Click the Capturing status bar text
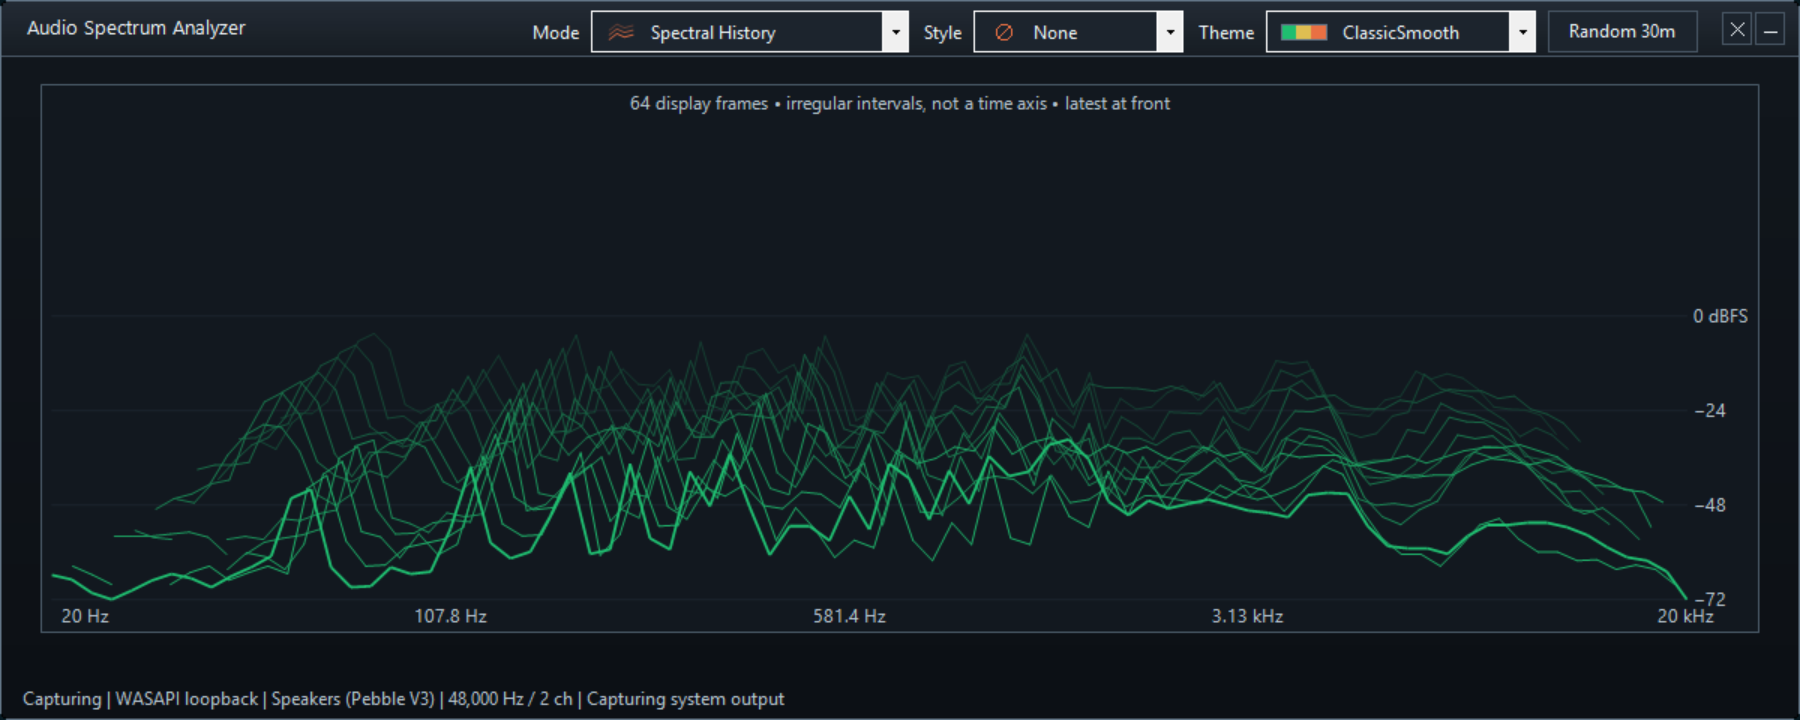This screenshot has height=720, width=1800. 62,699
